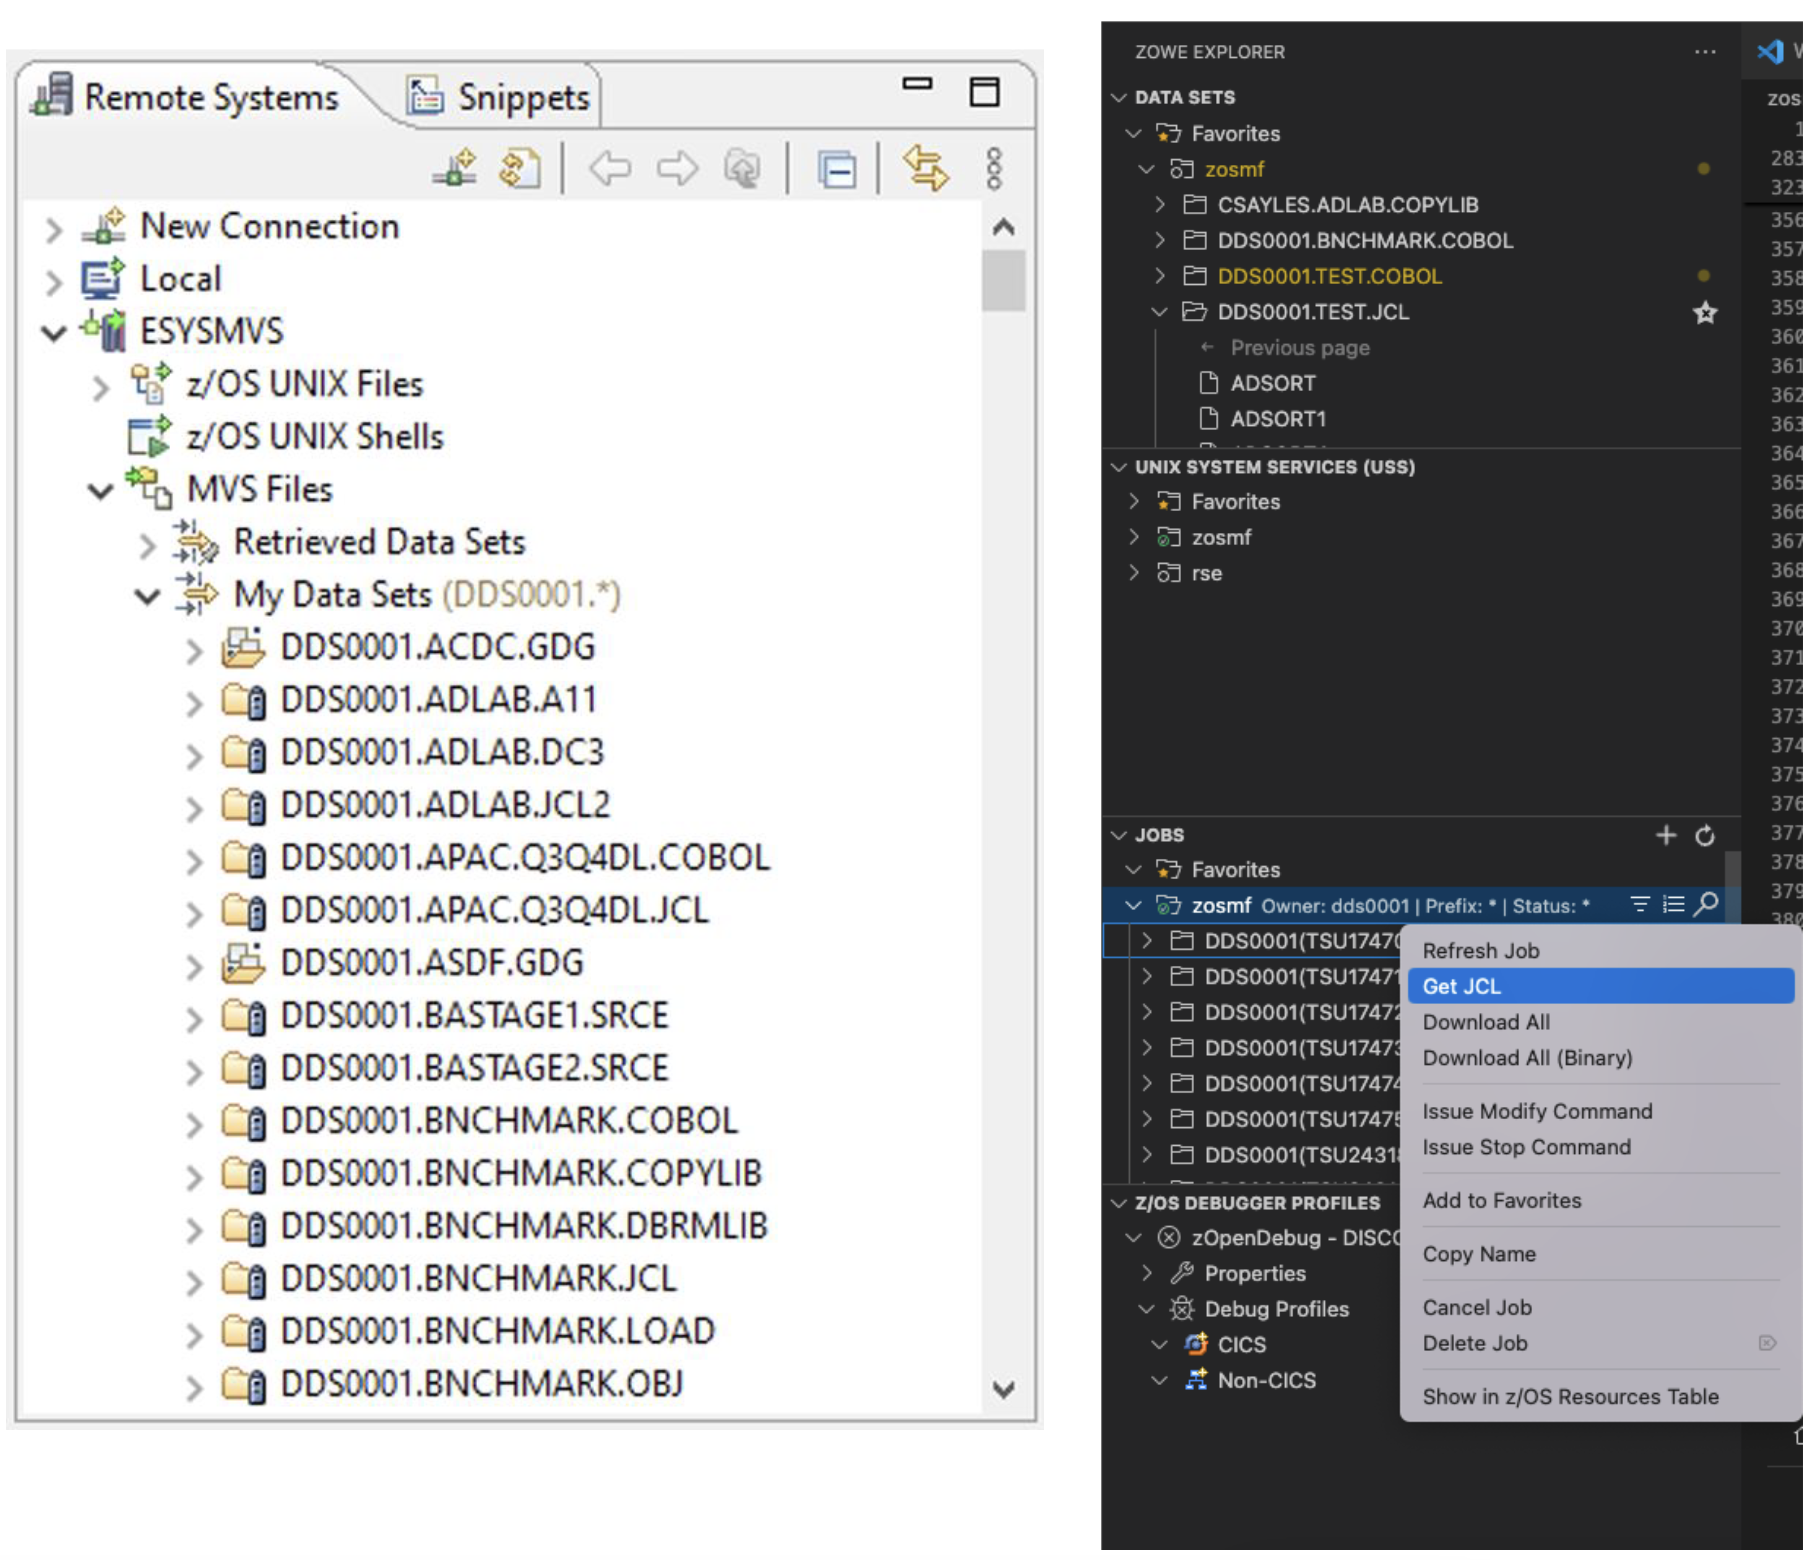Expand DDS0001.BNCHMARK.LOAD data set
1812x1560 pixels.
click(193, 1334)
